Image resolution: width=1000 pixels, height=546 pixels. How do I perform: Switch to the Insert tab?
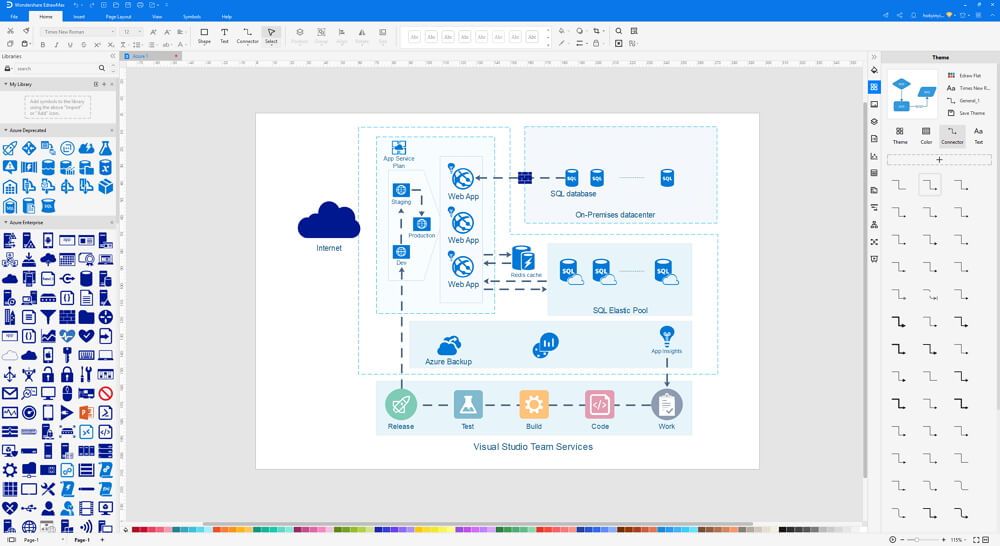coord(79,17)
